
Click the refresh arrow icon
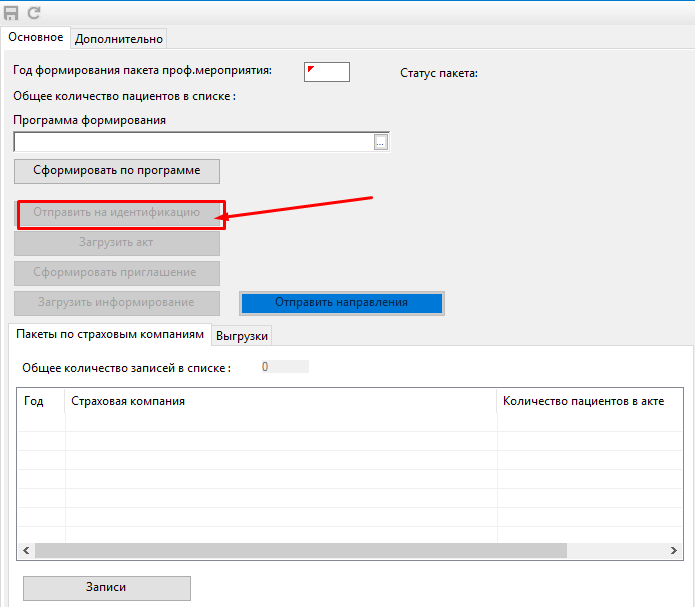[x=34, y=12]
